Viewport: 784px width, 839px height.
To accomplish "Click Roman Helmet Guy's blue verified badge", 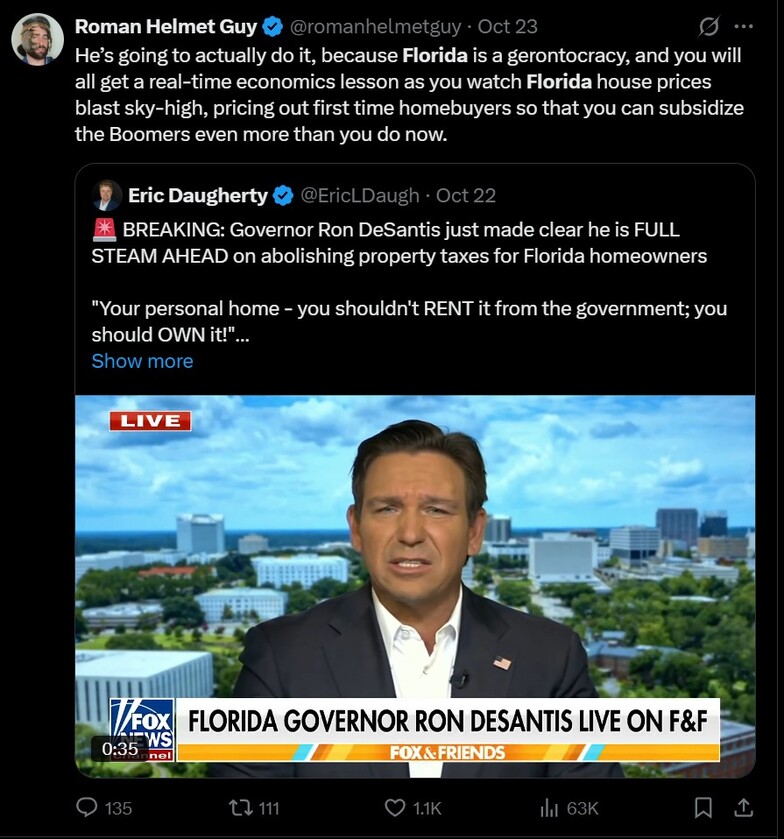I will 273,26.
